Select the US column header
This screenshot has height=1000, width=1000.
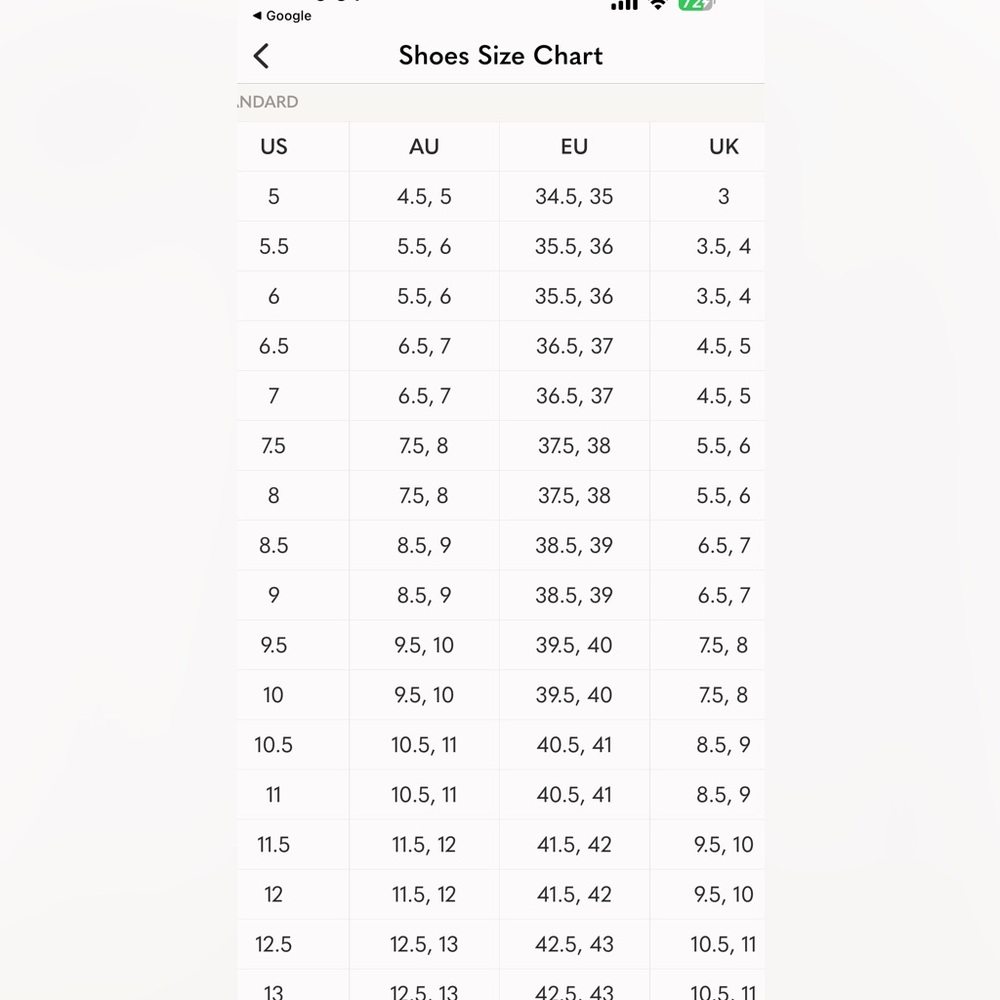(274, 147)
